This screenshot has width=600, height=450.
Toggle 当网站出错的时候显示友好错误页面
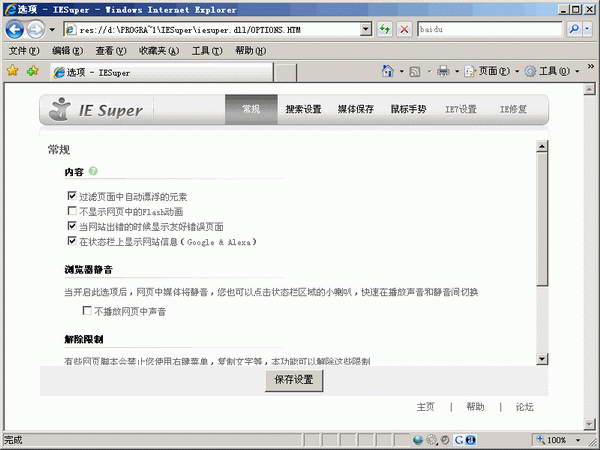coord(72,226)
